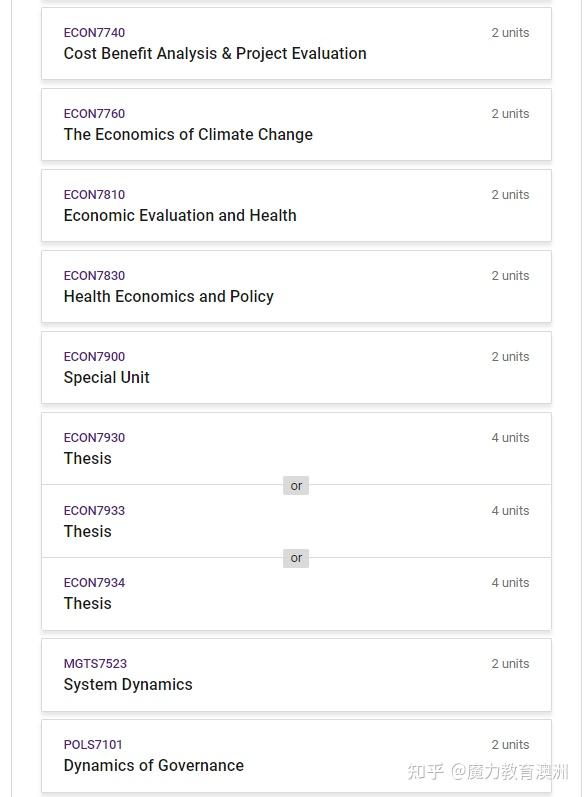Open Health Economics and Policy course
584x797 pixels.
pyautogui.click(x=169, y=296)
